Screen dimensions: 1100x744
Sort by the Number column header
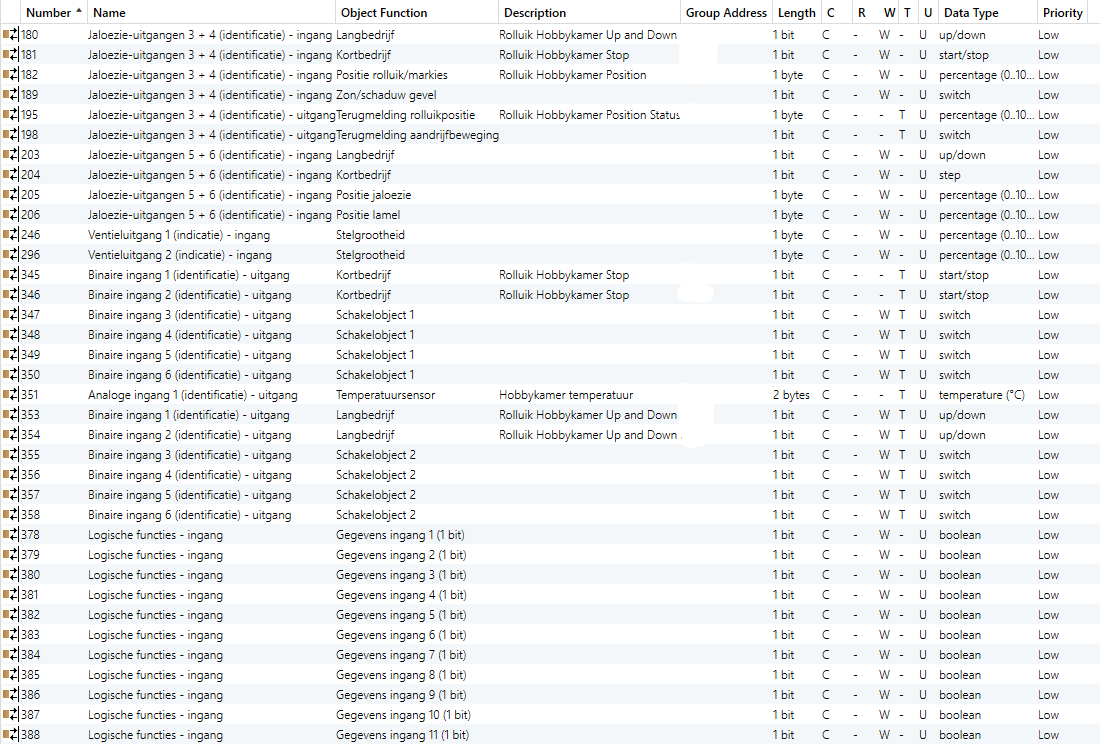click(53, 13)
